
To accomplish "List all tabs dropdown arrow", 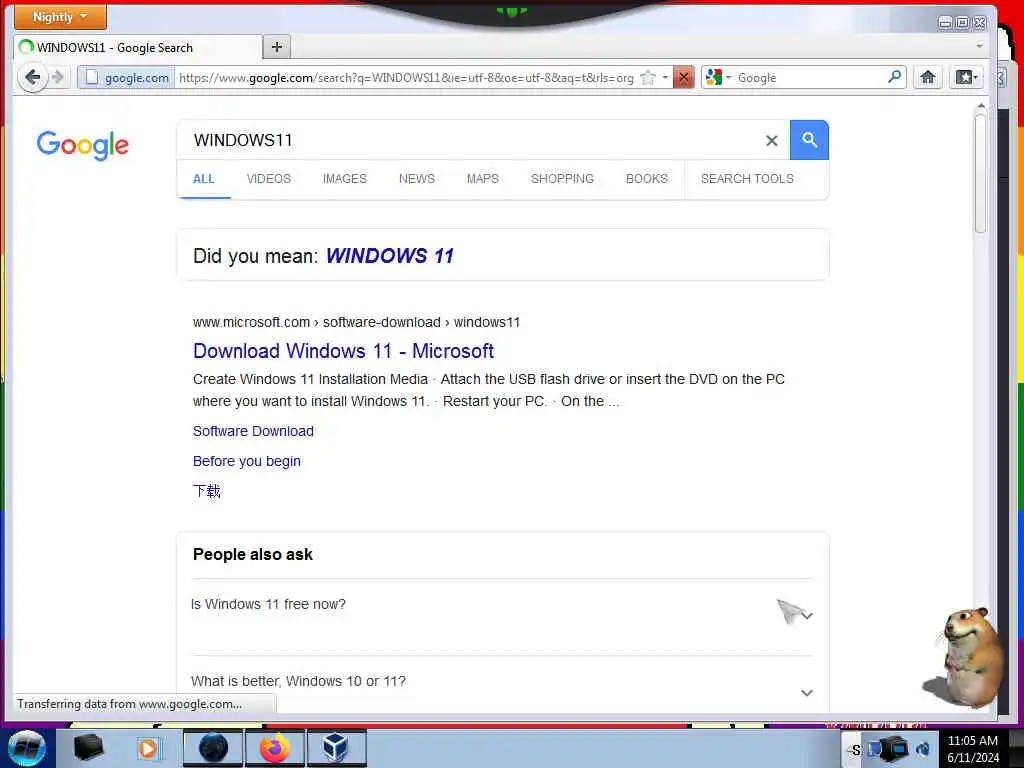I will (979, 46).
